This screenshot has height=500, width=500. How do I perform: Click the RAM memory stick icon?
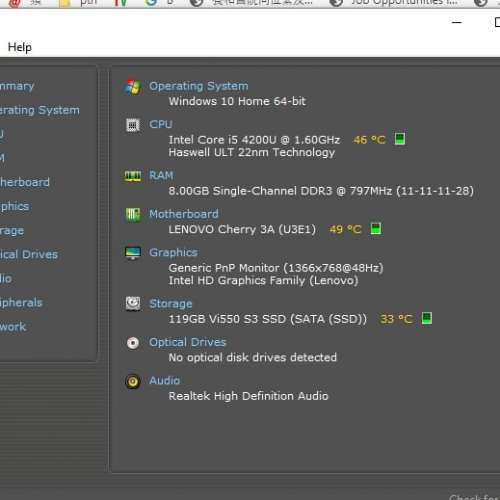[133, 176]
